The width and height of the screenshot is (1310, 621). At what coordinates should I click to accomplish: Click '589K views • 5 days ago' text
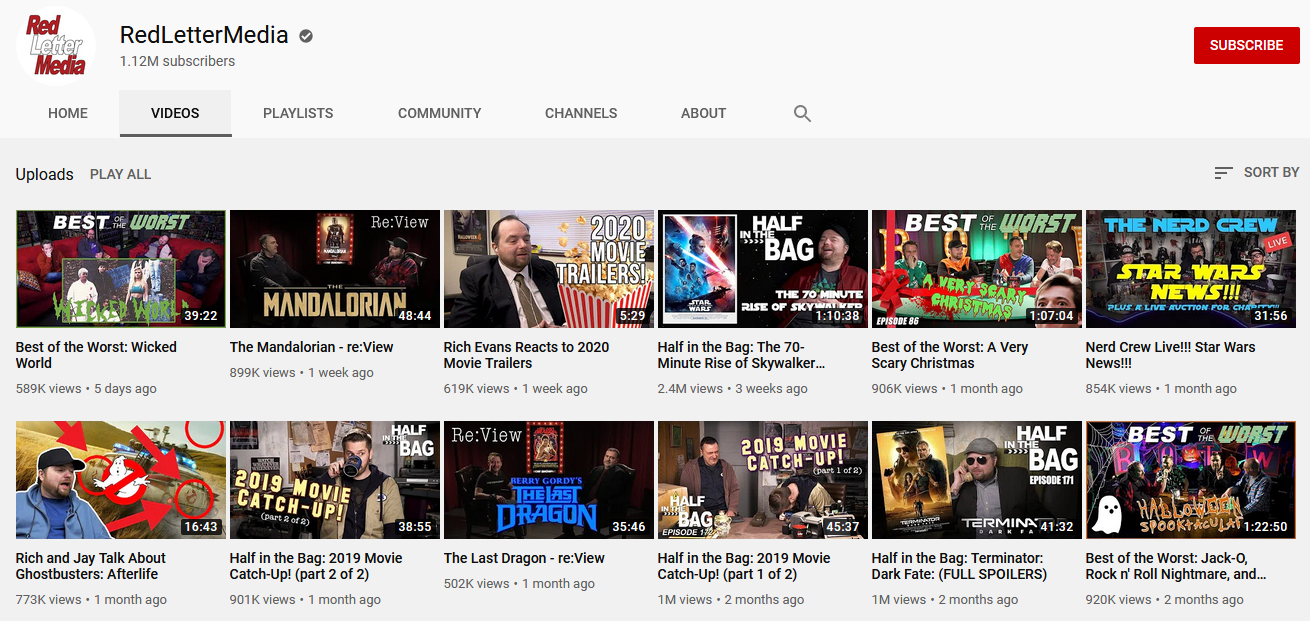pos(86,388)
